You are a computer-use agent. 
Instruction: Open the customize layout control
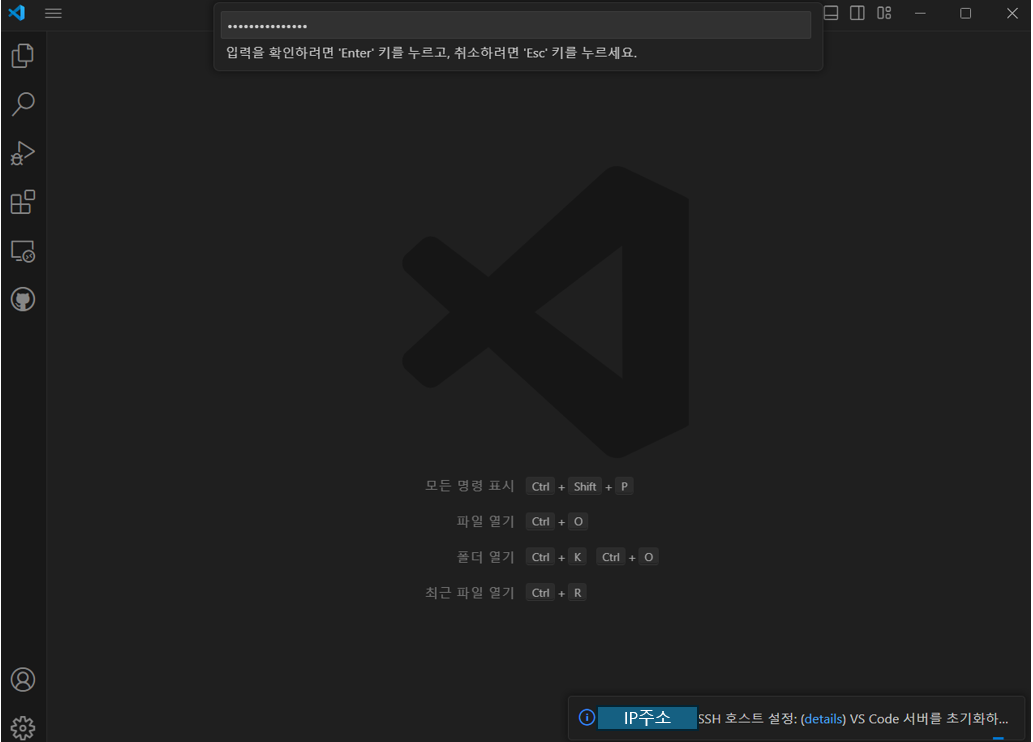point(884,13)
